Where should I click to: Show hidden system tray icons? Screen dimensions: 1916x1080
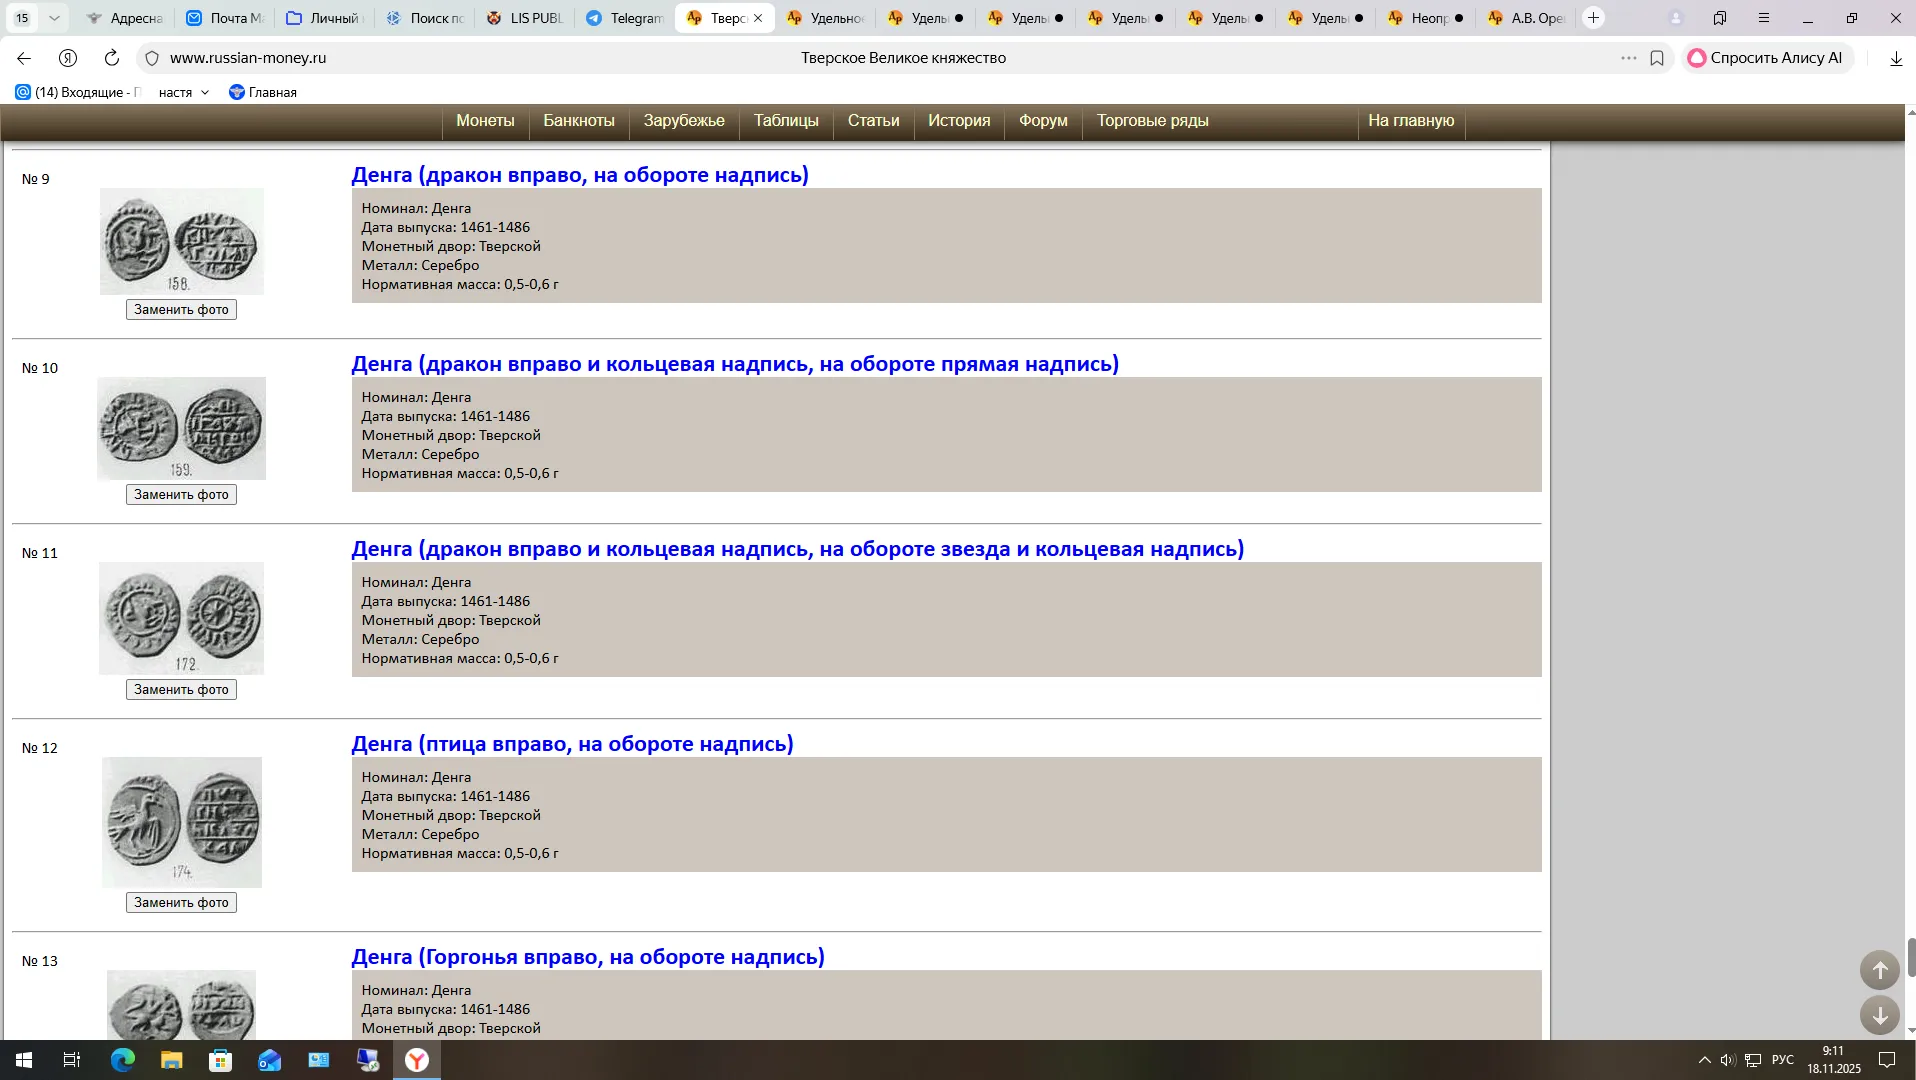[1704, 1060]
